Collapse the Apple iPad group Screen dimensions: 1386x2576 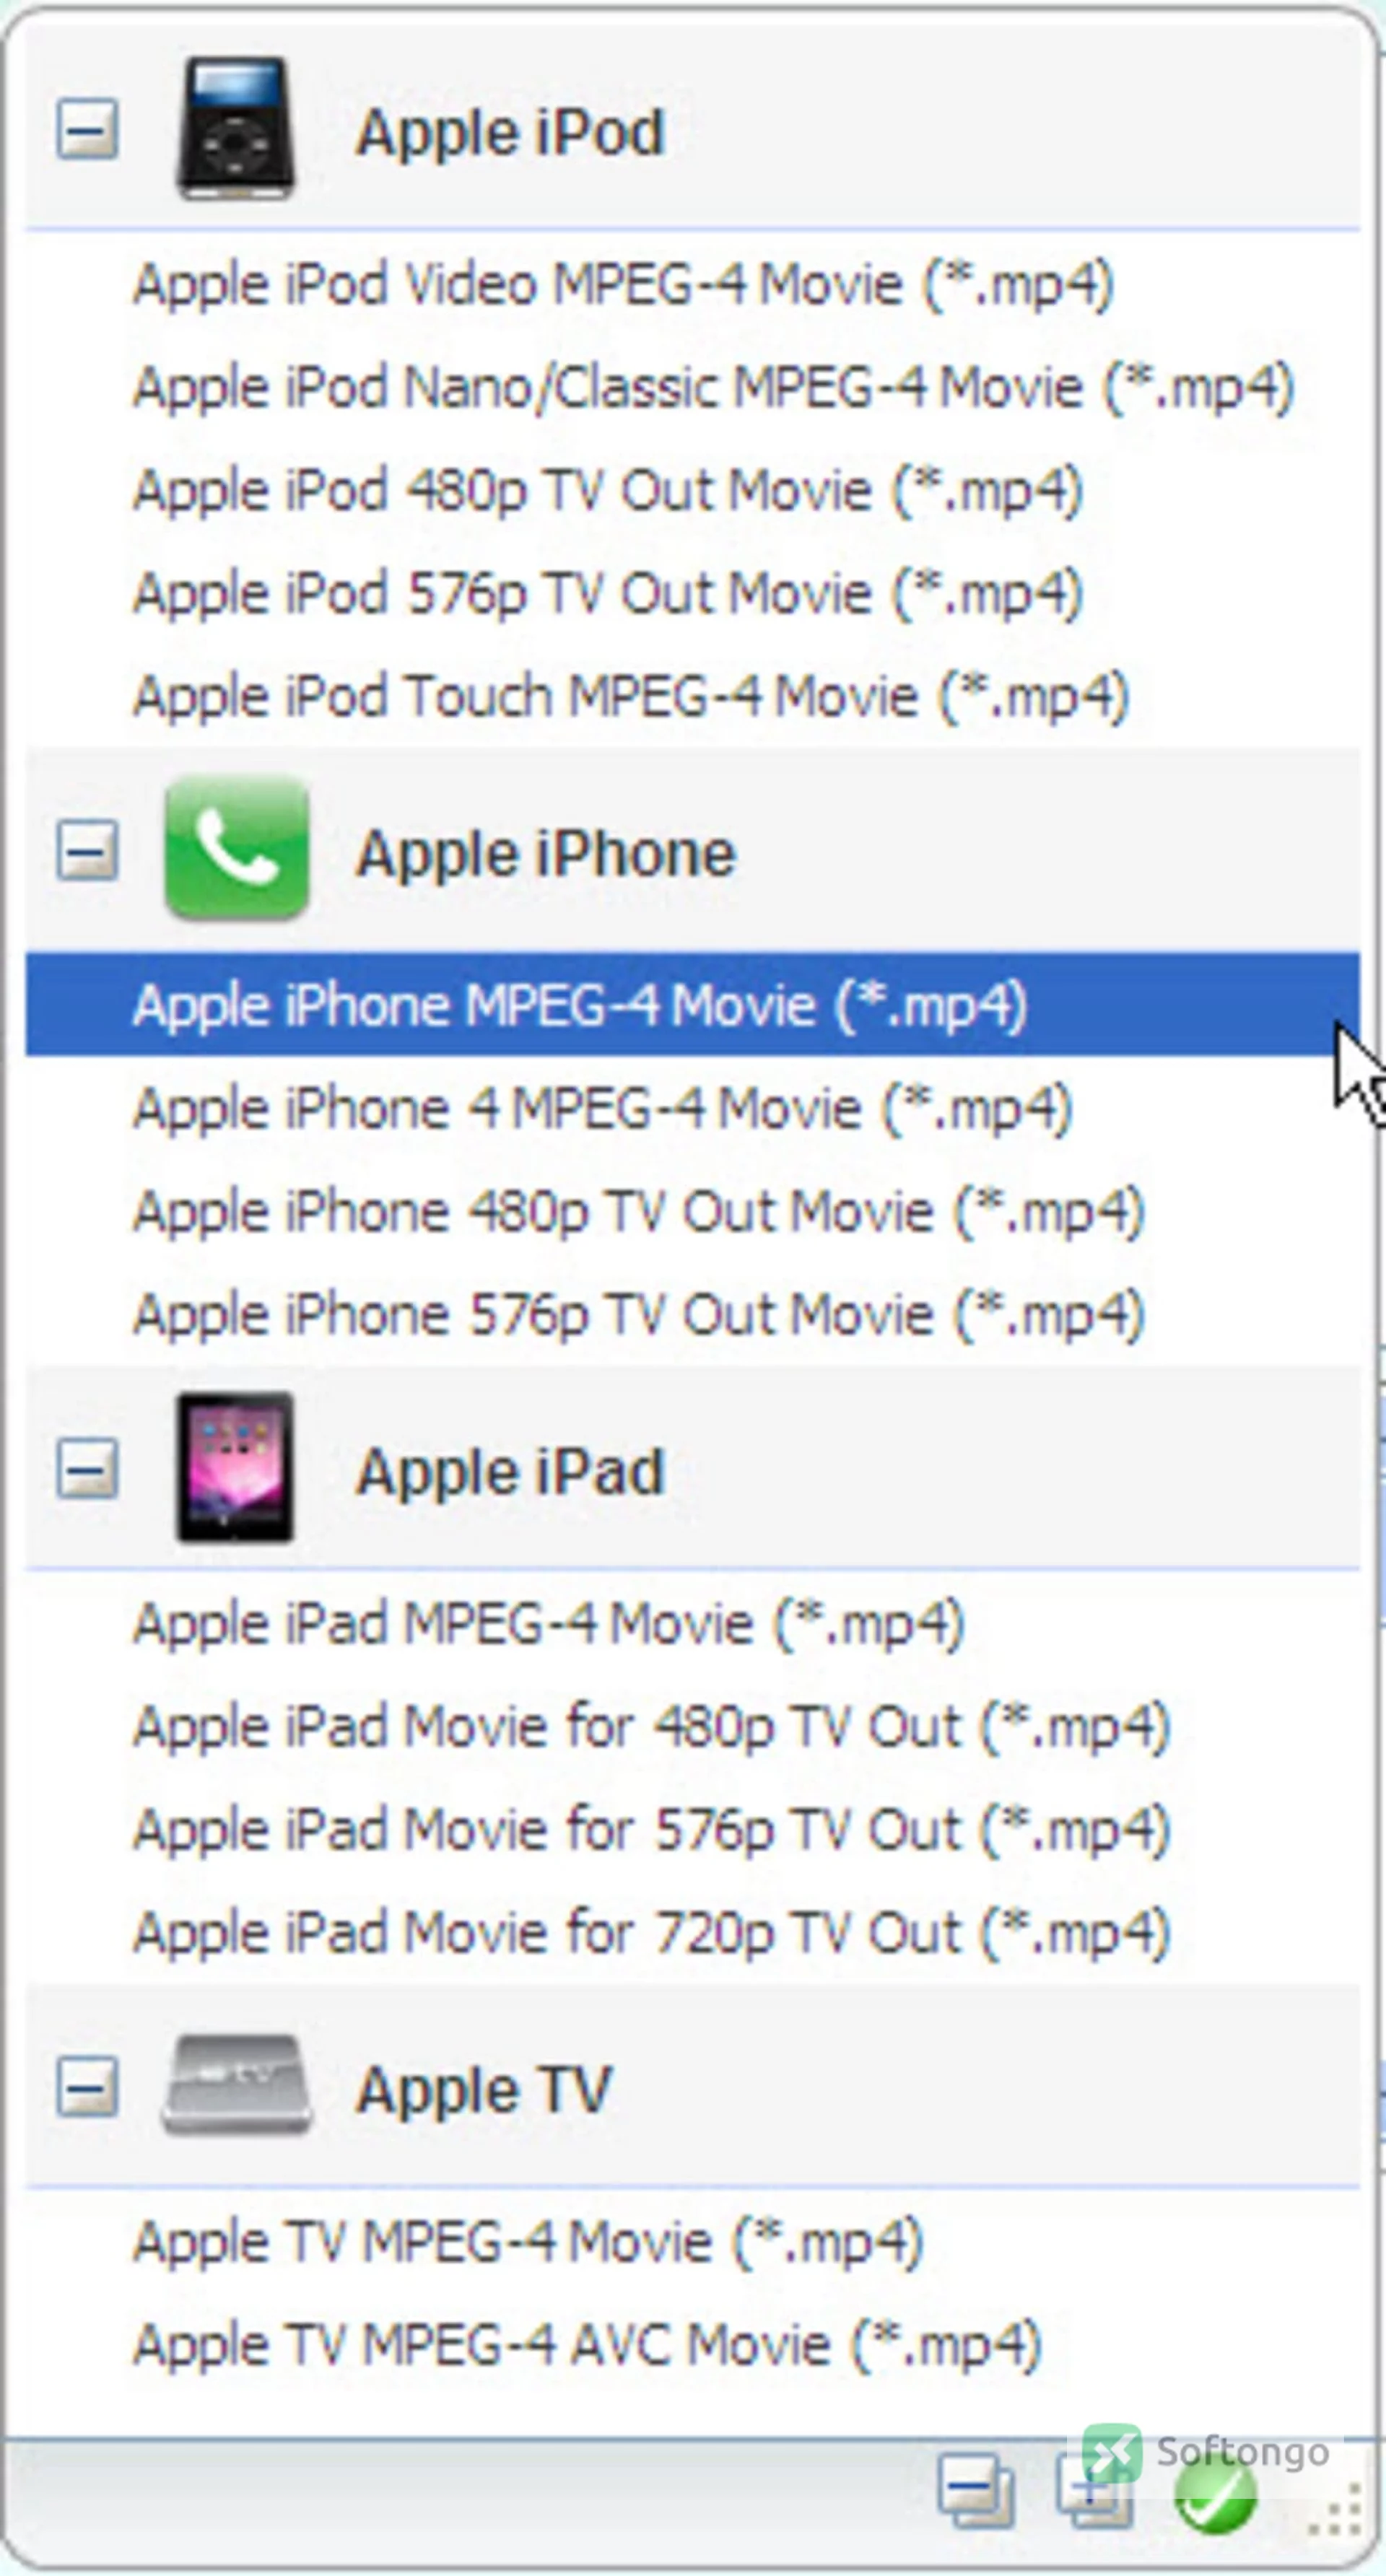click(87, 1469)
